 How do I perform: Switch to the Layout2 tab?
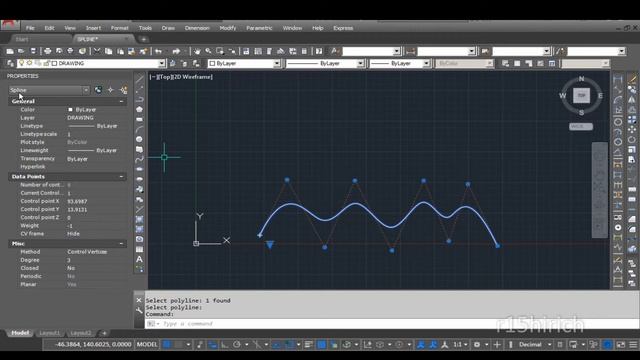[80, 333]
